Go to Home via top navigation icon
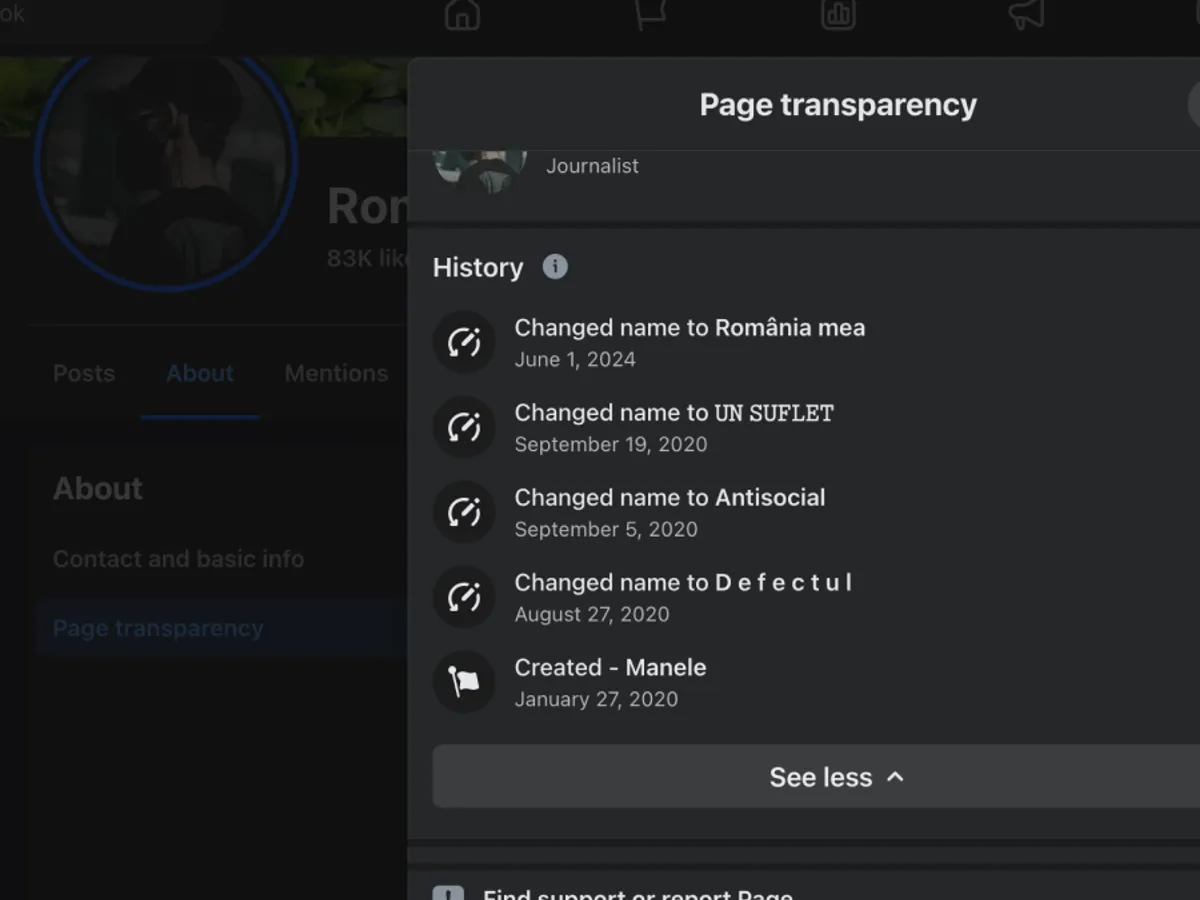1200x900 pixels. 462,15
